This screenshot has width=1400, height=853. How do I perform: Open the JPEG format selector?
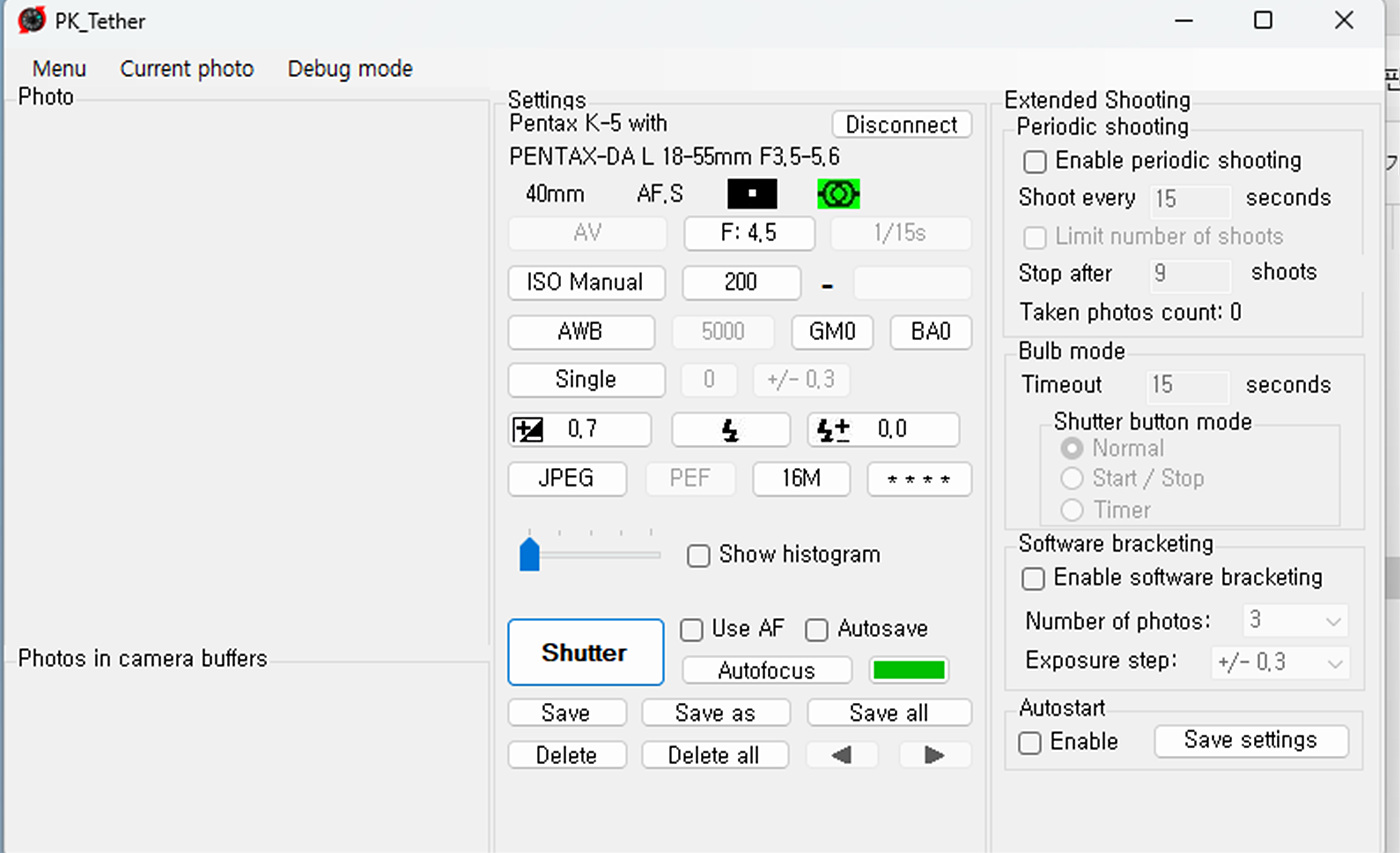coord(567,479)
